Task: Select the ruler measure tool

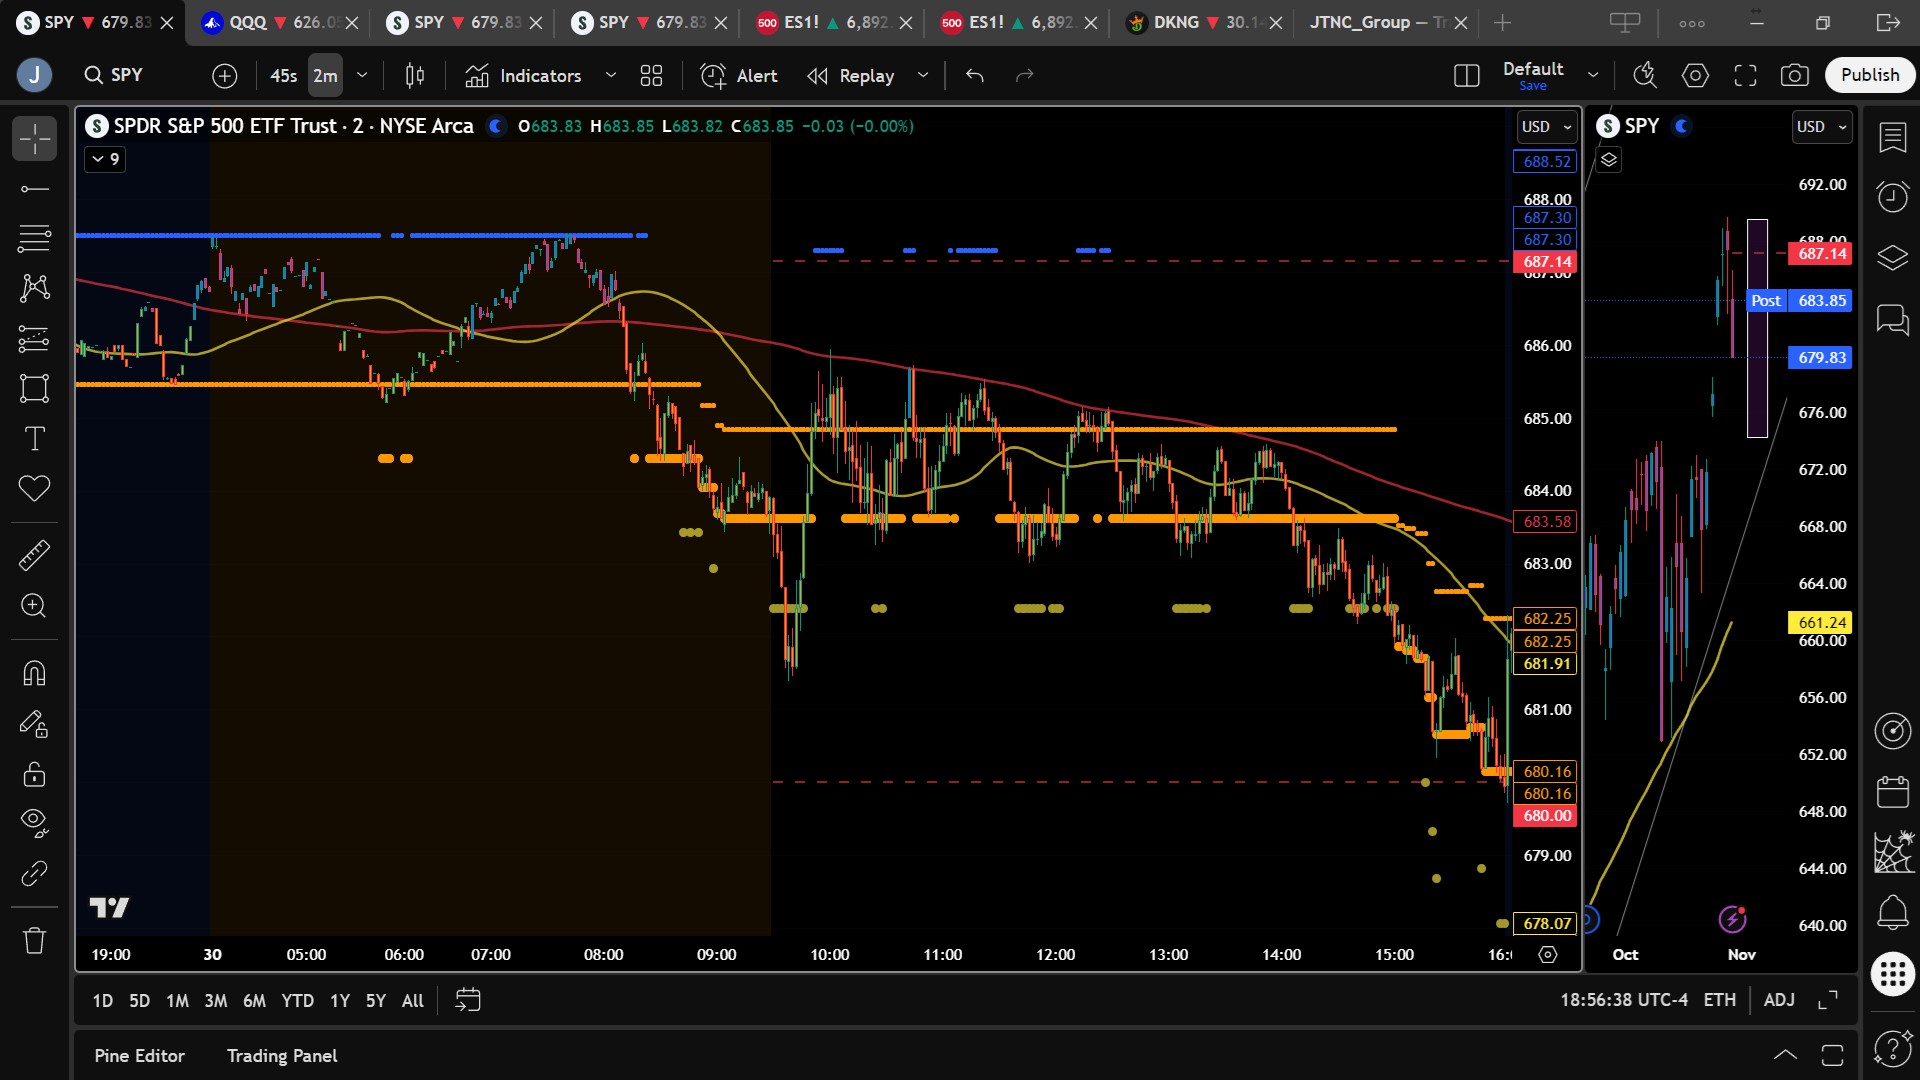Action: 34,555
